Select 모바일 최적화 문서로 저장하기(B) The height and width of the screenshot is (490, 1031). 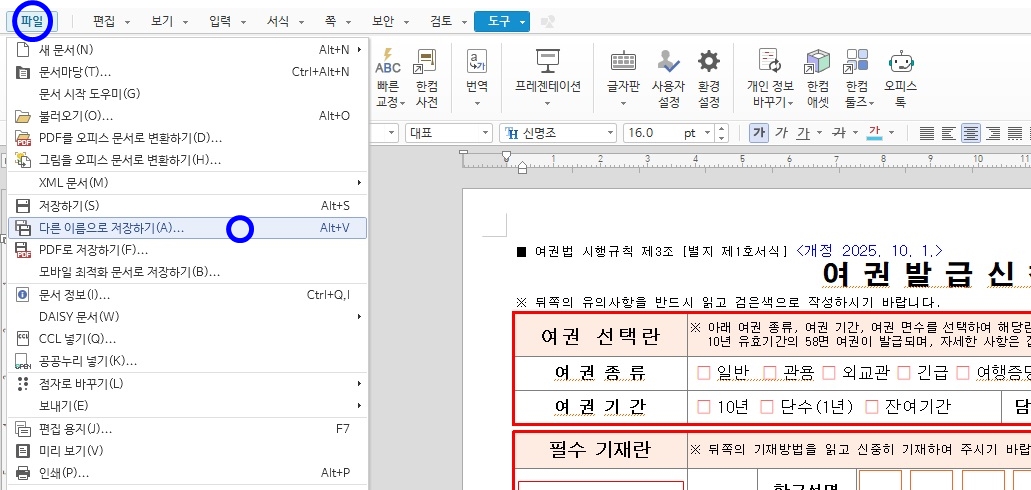tap(187, 272)
